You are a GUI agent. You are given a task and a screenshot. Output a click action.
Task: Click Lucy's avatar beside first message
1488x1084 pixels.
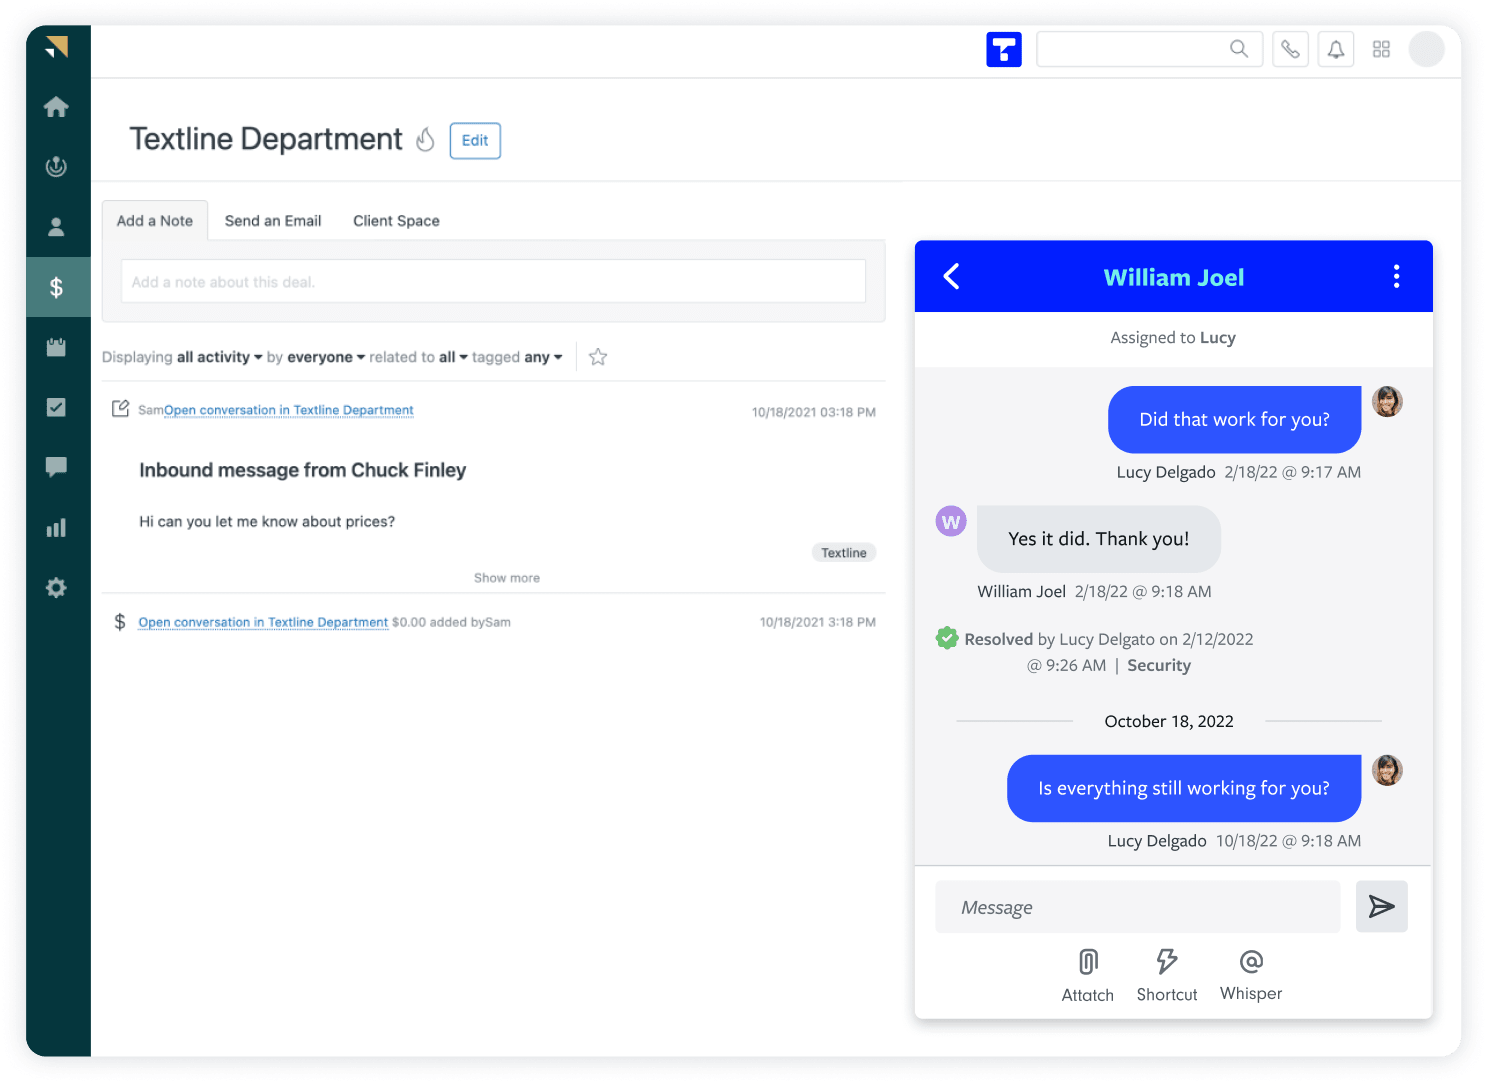tap(1387, 402)
